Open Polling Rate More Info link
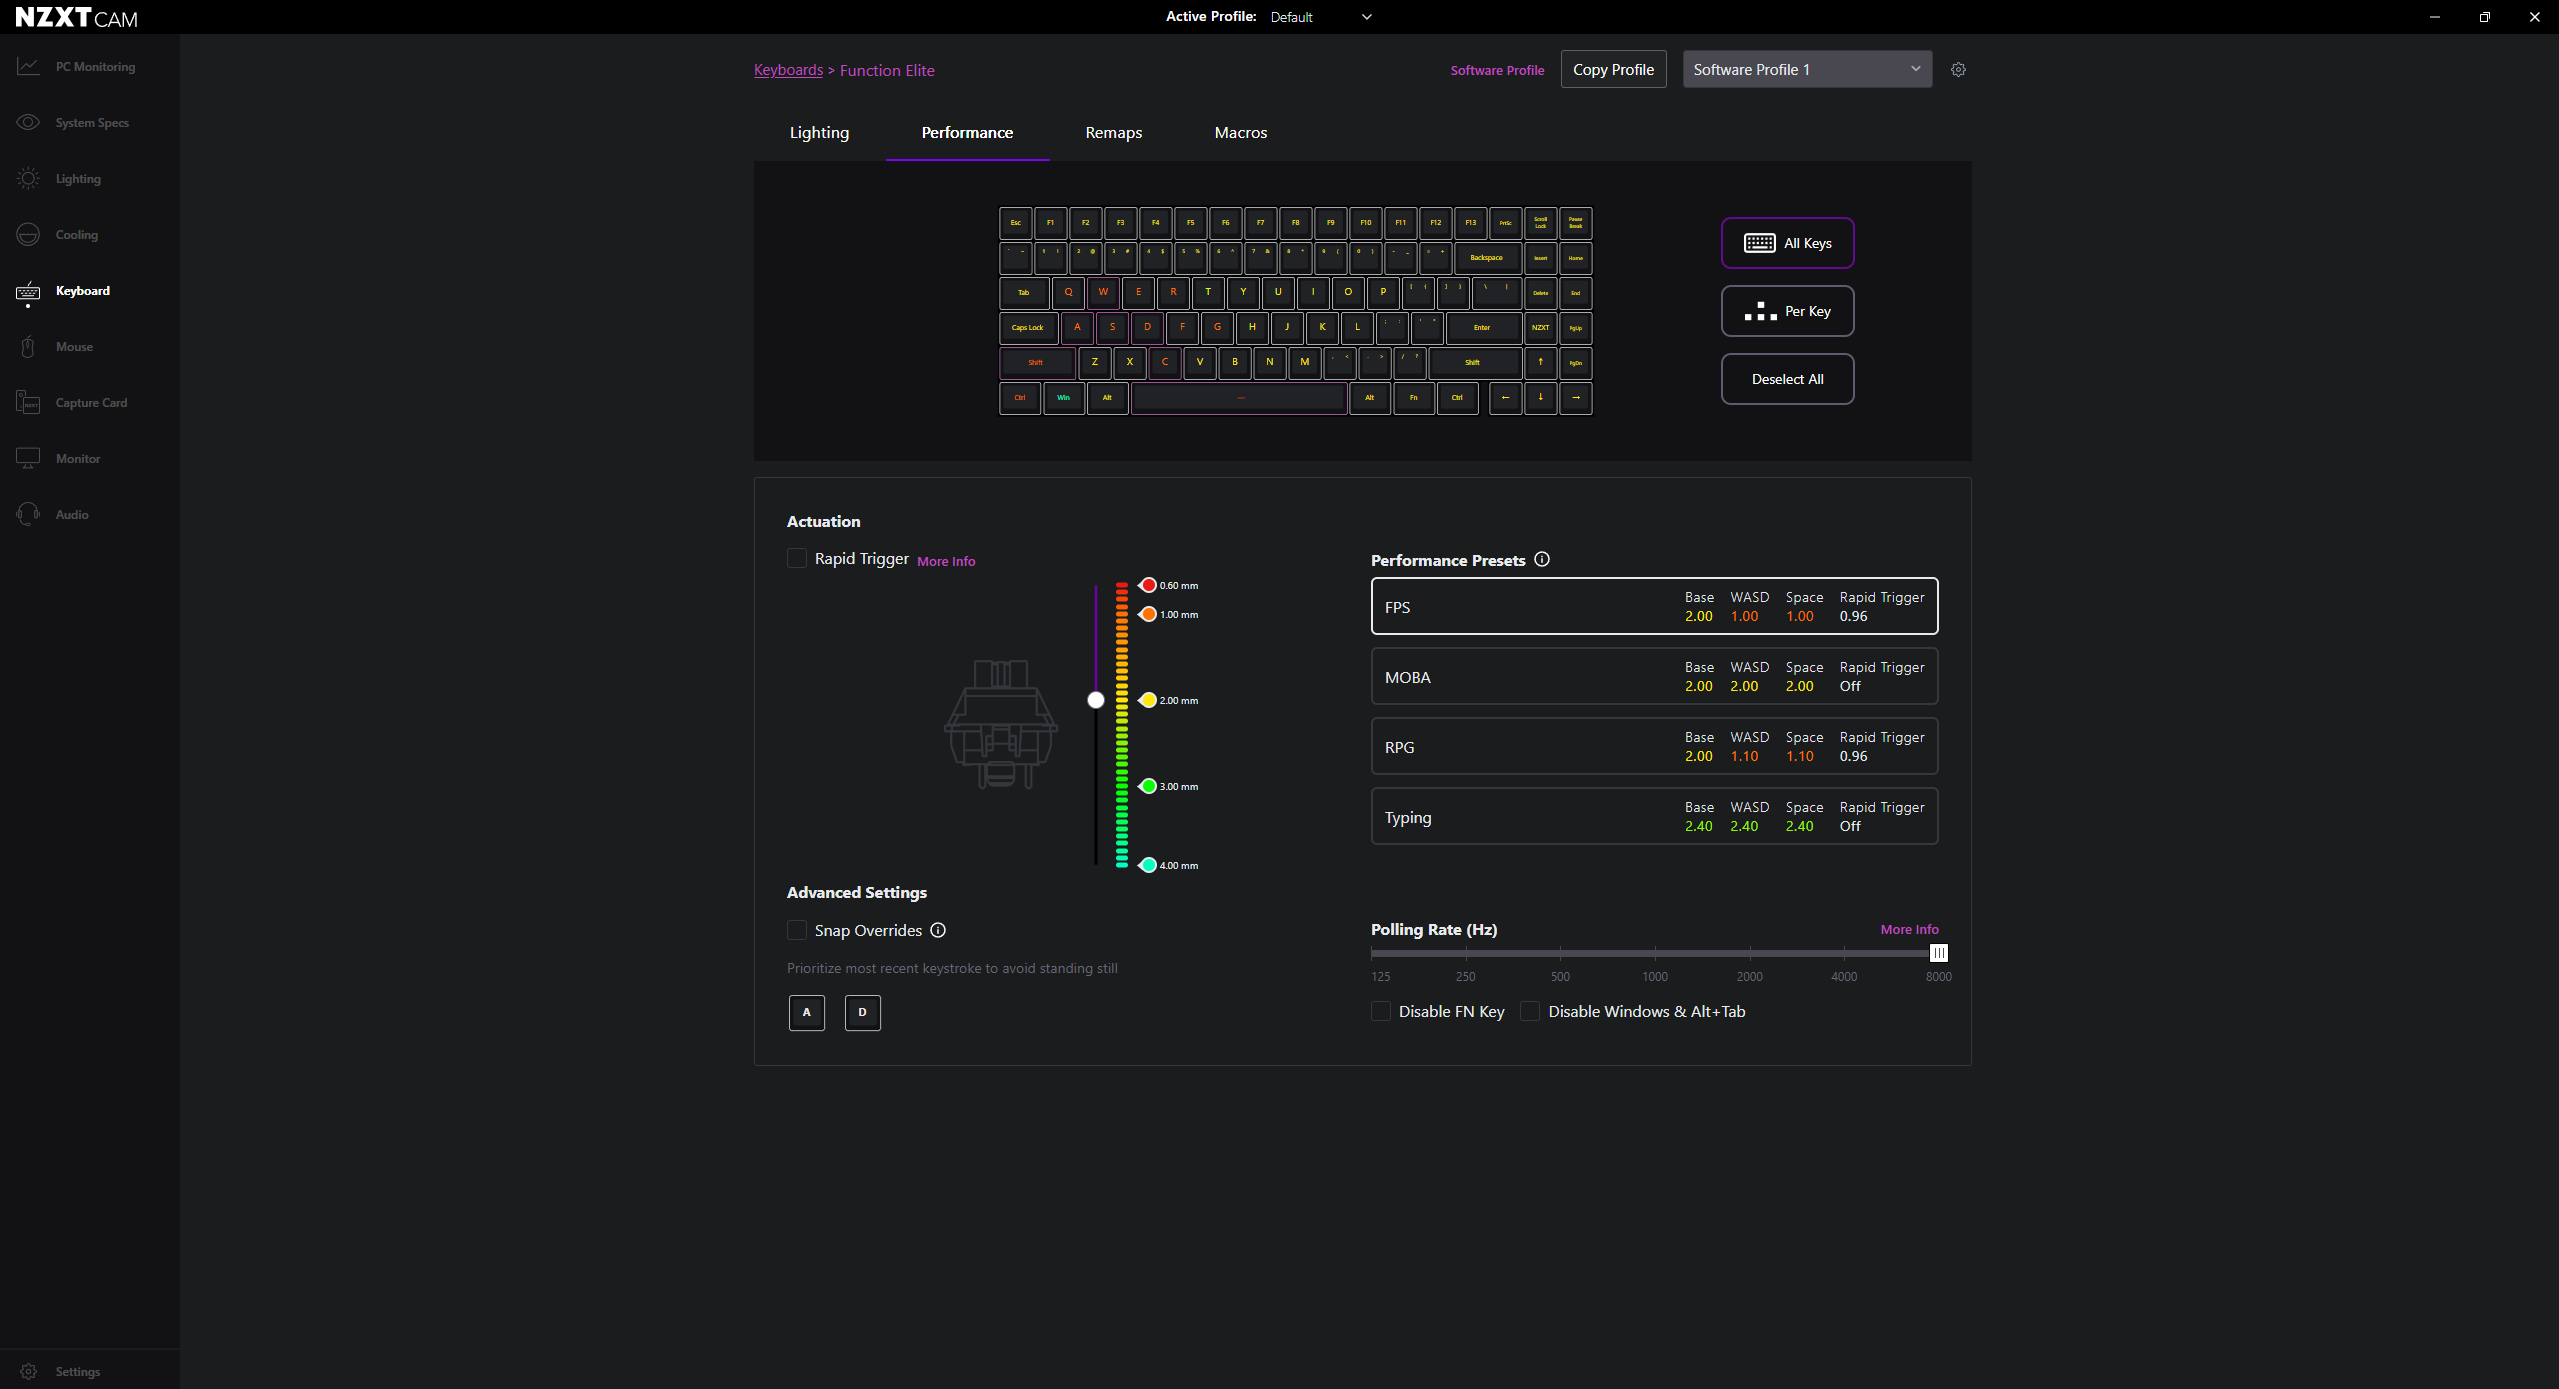This screenshot has height=1389, width=2559. pyautogui.click(x=1909, y=929)
